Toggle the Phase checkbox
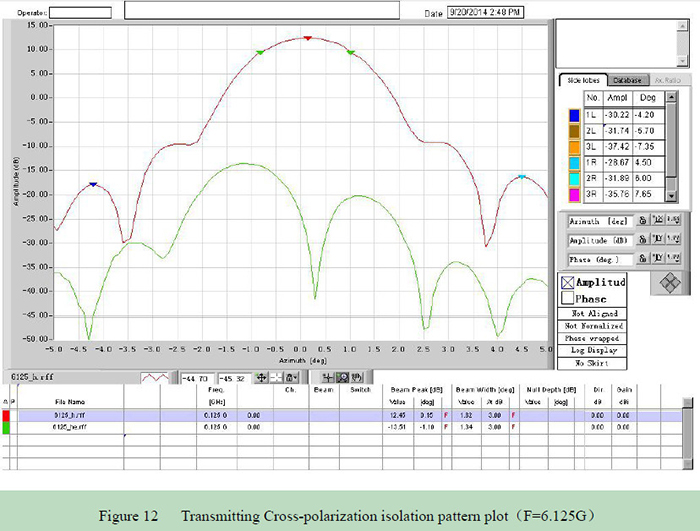Viewport: 700px width, 531px height. pos(567,298)
